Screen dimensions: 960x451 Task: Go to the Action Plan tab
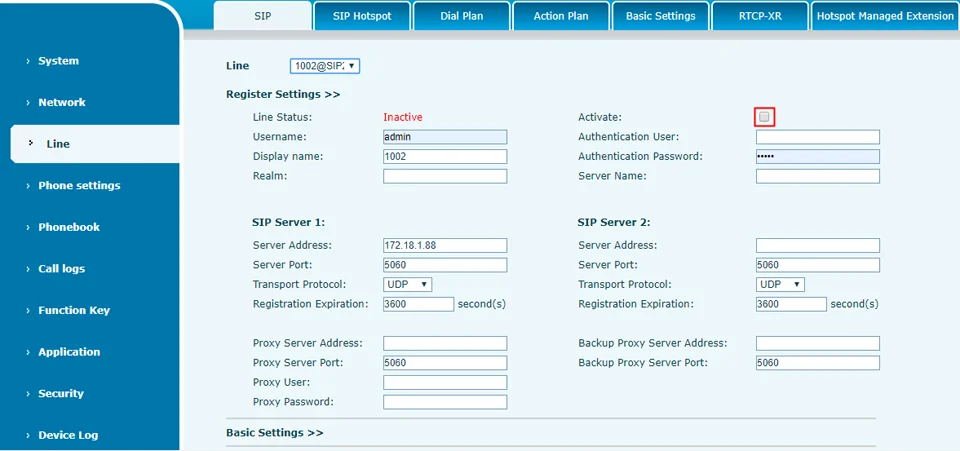[x=561, y=16]
